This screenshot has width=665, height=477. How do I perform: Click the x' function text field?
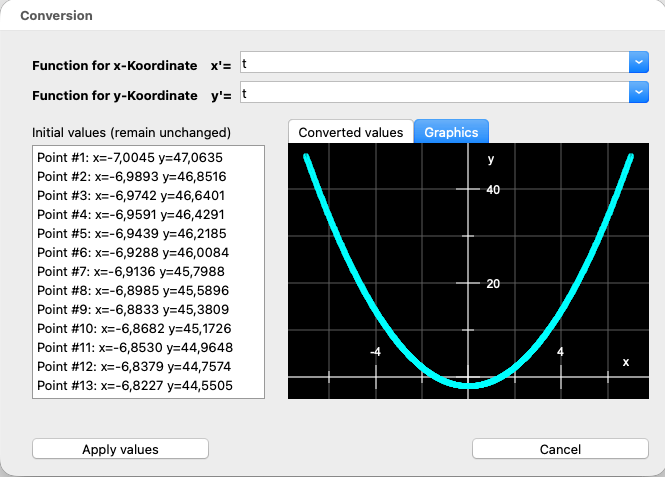tap(432, 63)
